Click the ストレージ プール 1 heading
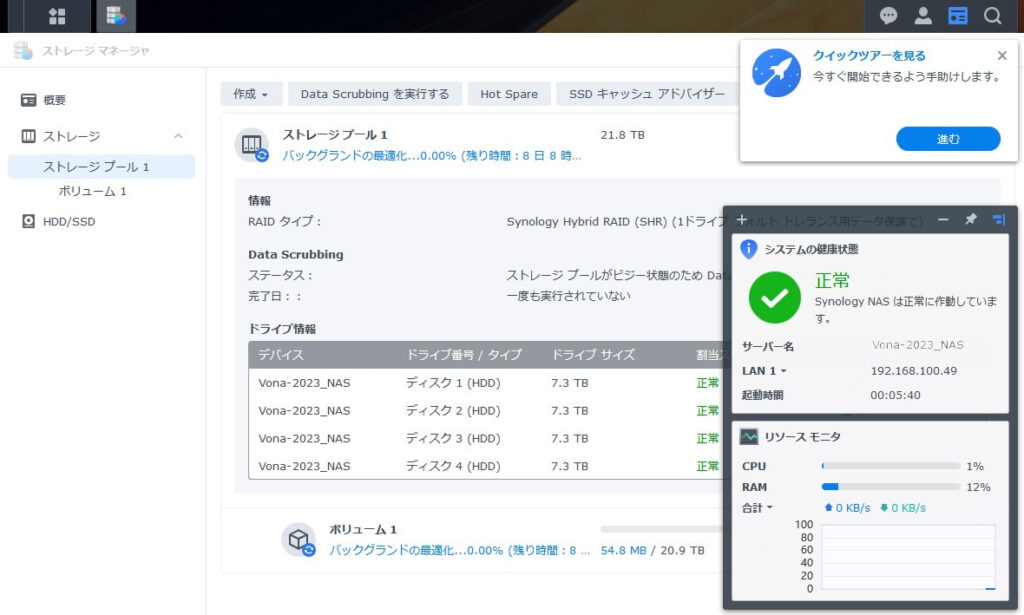Image resolution: width=1024 pixels, height=615 pixels. coord(335,134)
